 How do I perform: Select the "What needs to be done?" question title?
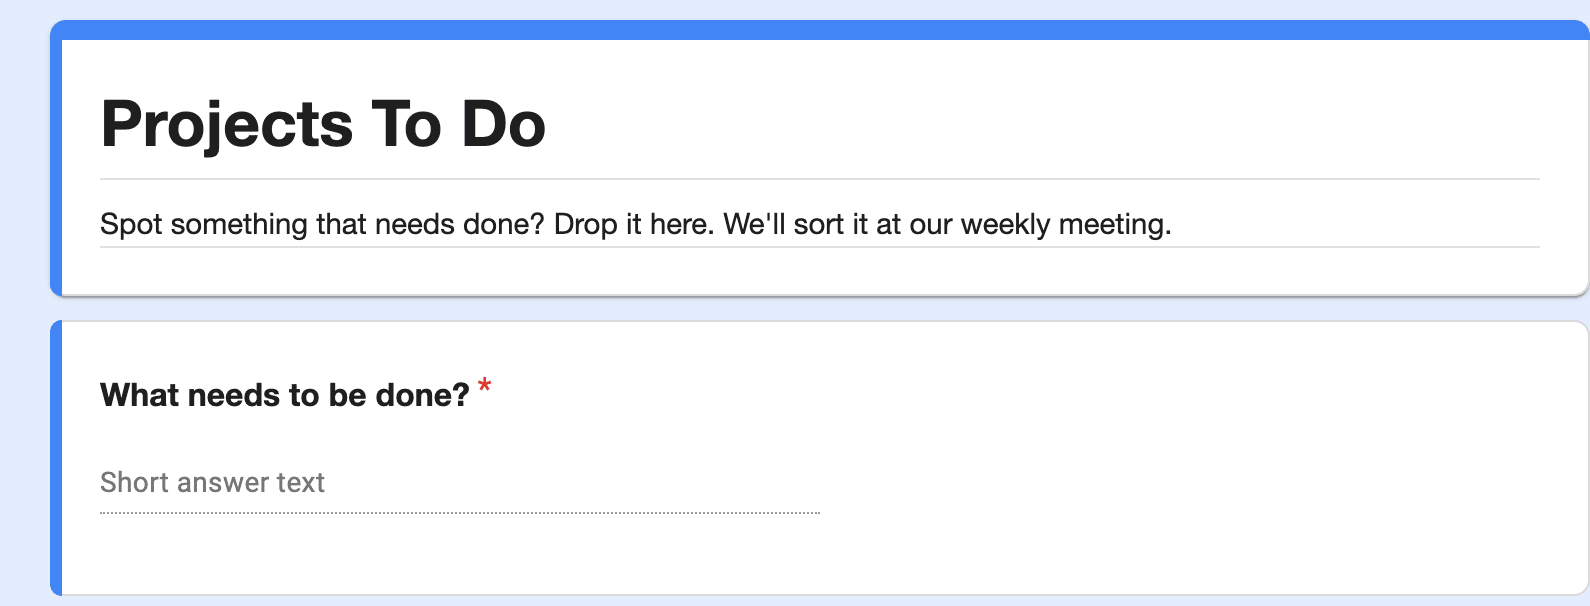pos(284,395)
